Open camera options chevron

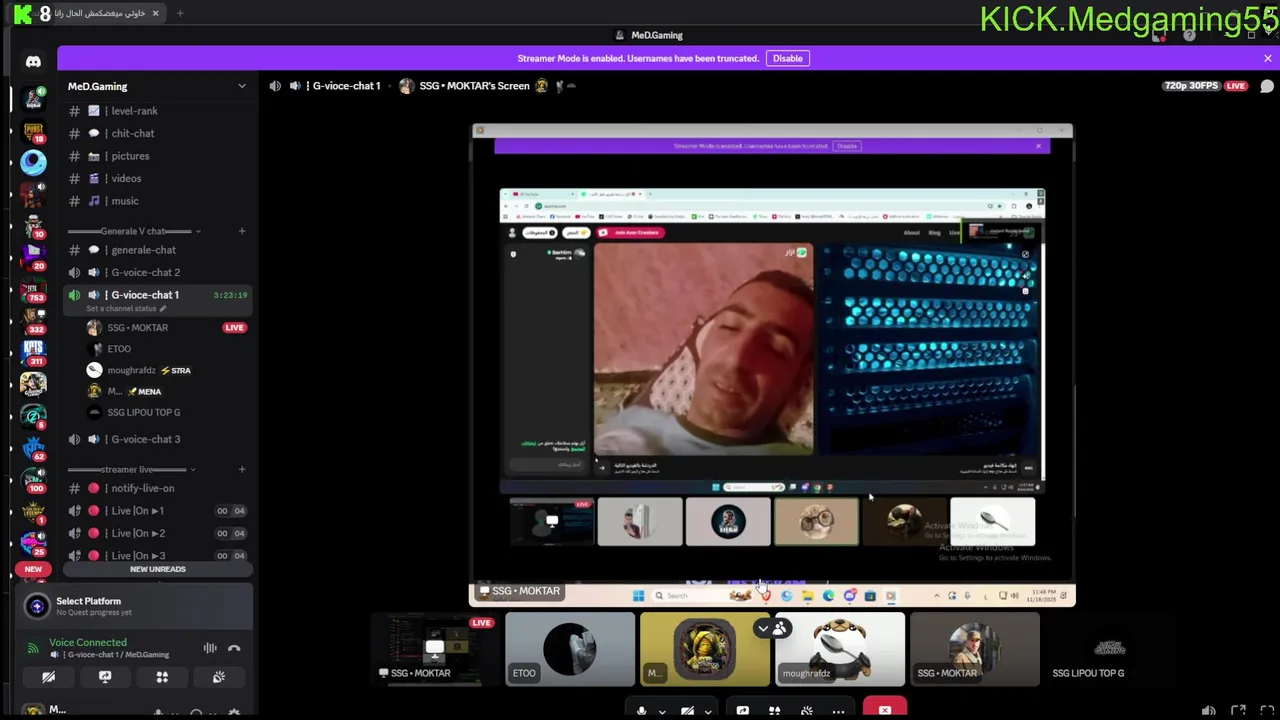[707, 712]
